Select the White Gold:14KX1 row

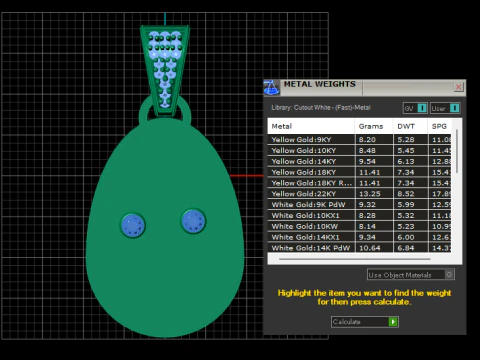coord(359,237)
